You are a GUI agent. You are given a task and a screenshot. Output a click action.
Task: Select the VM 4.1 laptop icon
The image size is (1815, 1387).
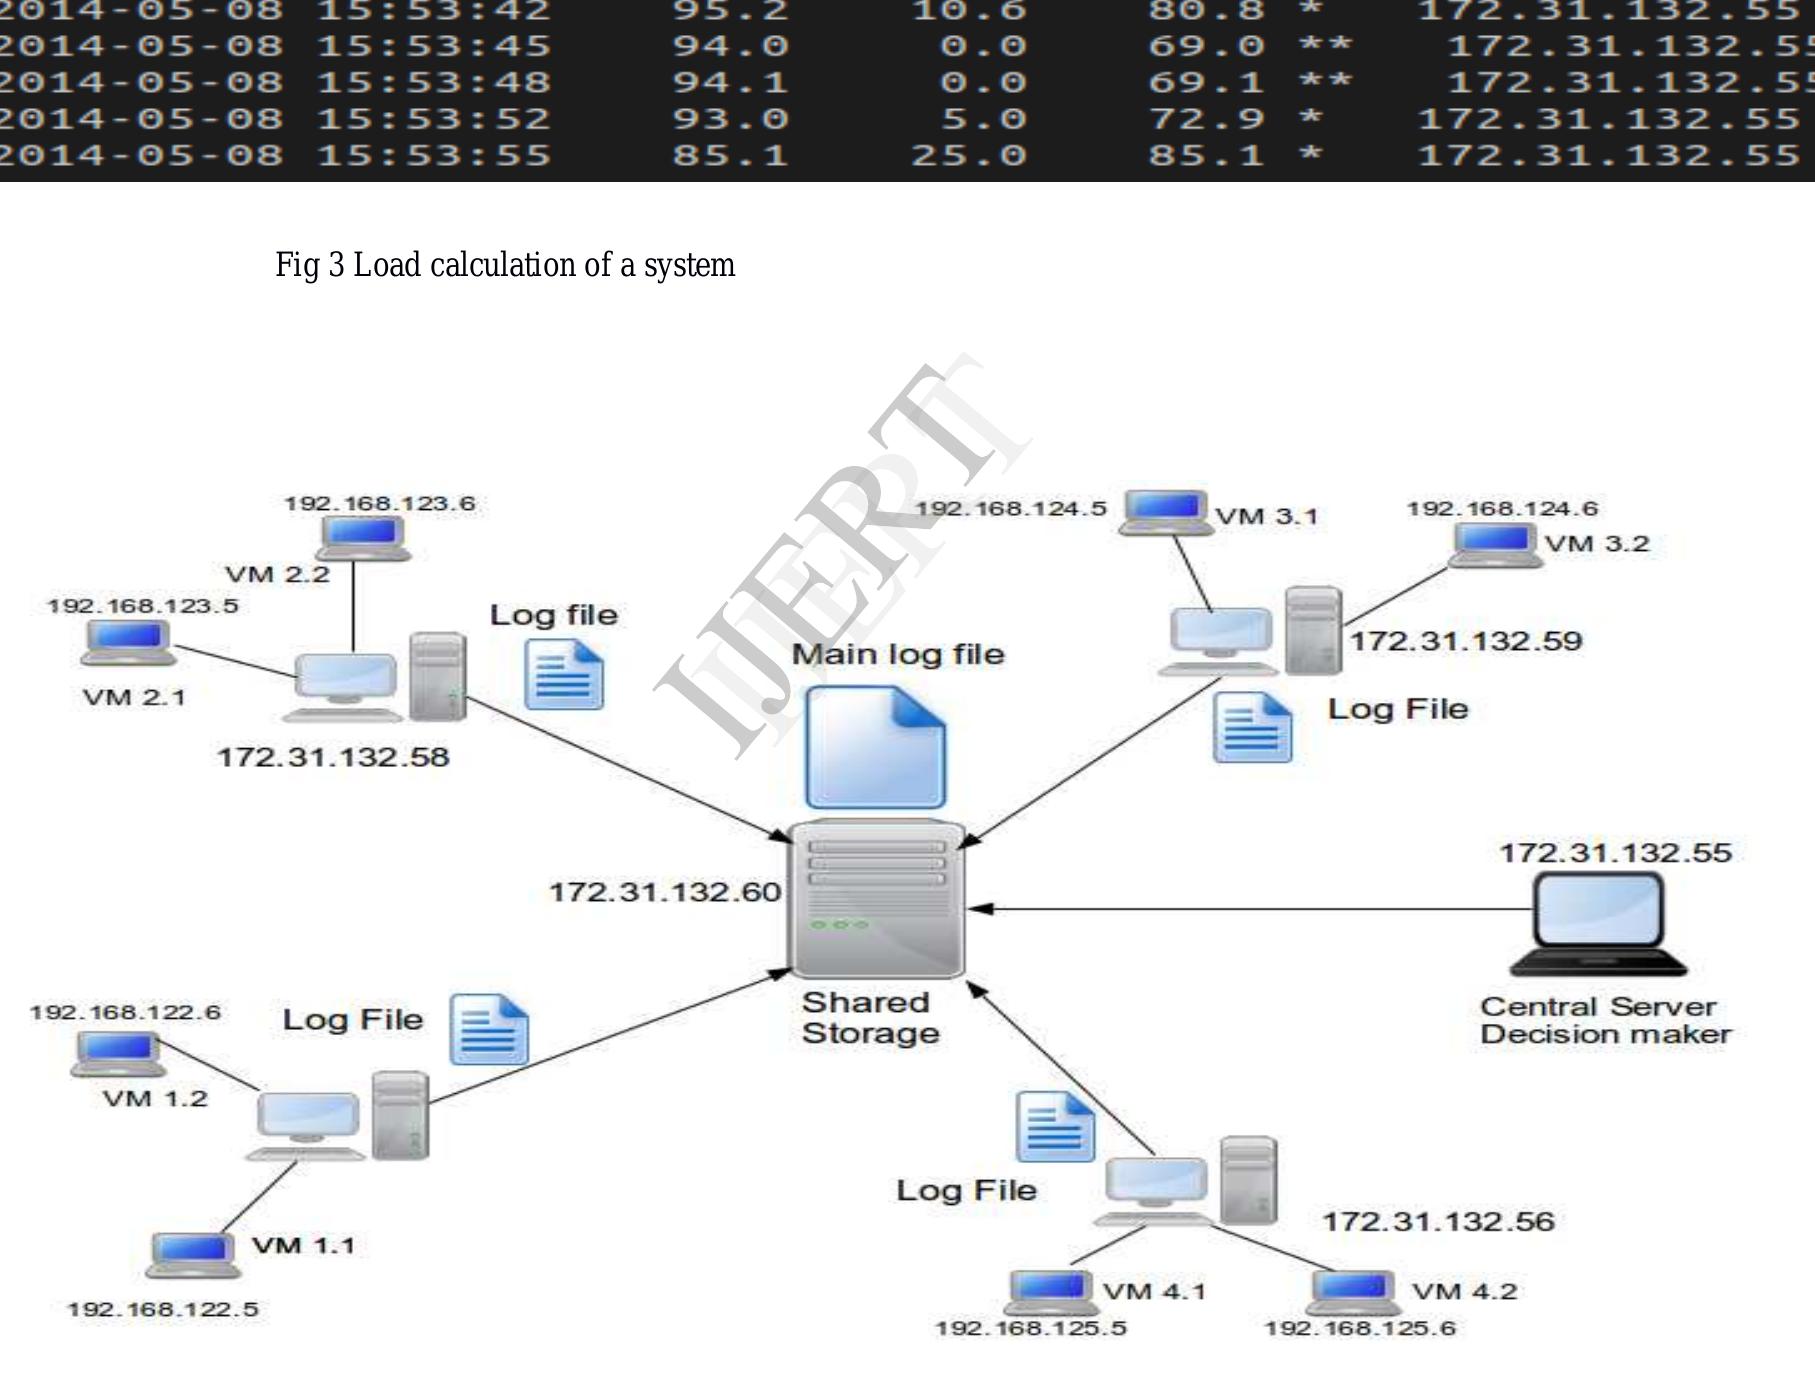(x=1051, y=1292)
